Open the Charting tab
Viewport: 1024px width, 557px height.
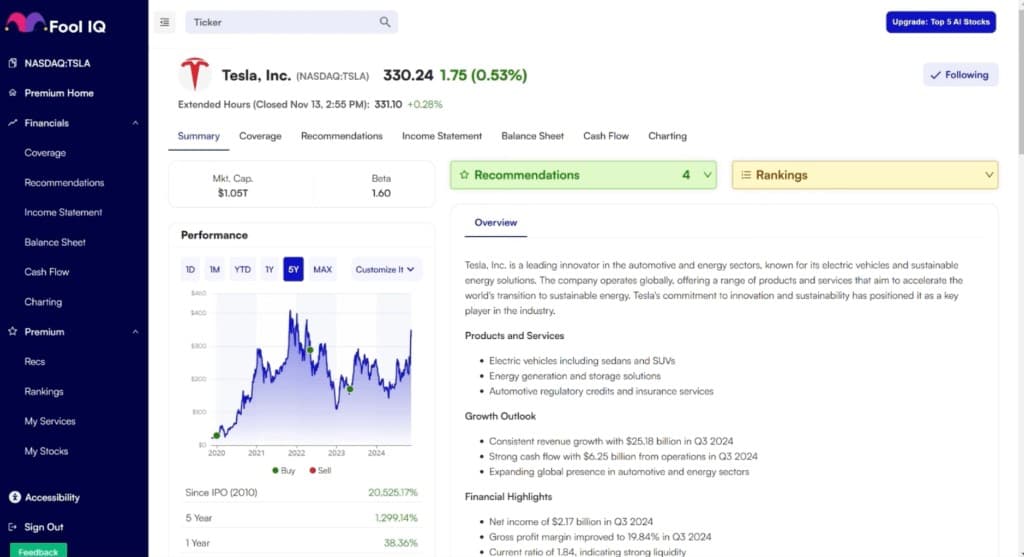point(667,136)
